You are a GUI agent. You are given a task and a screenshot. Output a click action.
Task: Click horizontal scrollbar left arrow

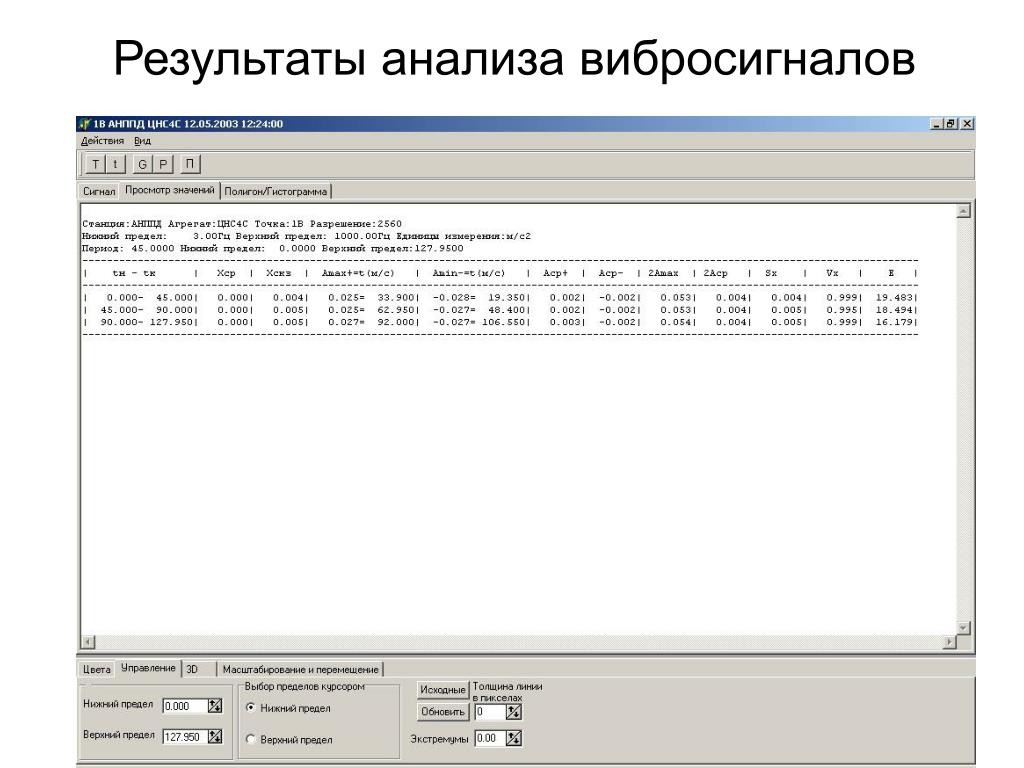coord(88,642)
